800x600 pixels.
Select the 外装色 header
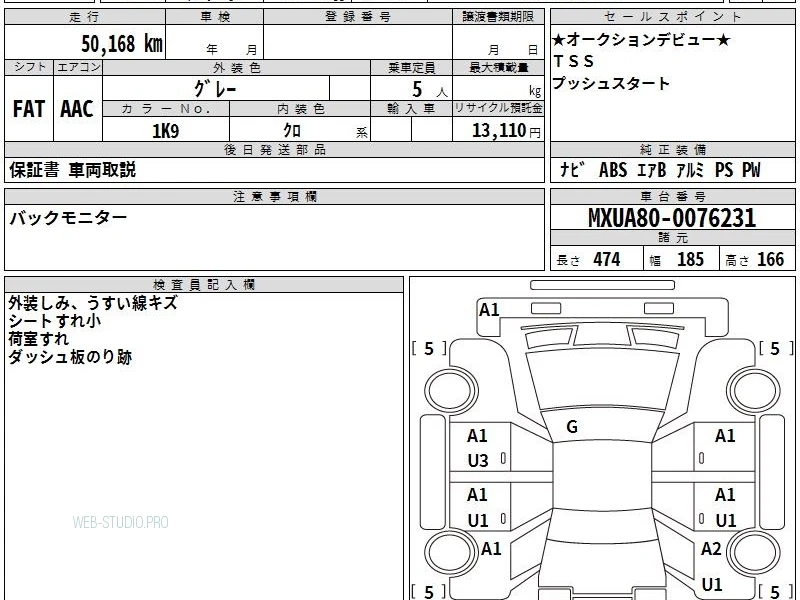pos(237,68)
